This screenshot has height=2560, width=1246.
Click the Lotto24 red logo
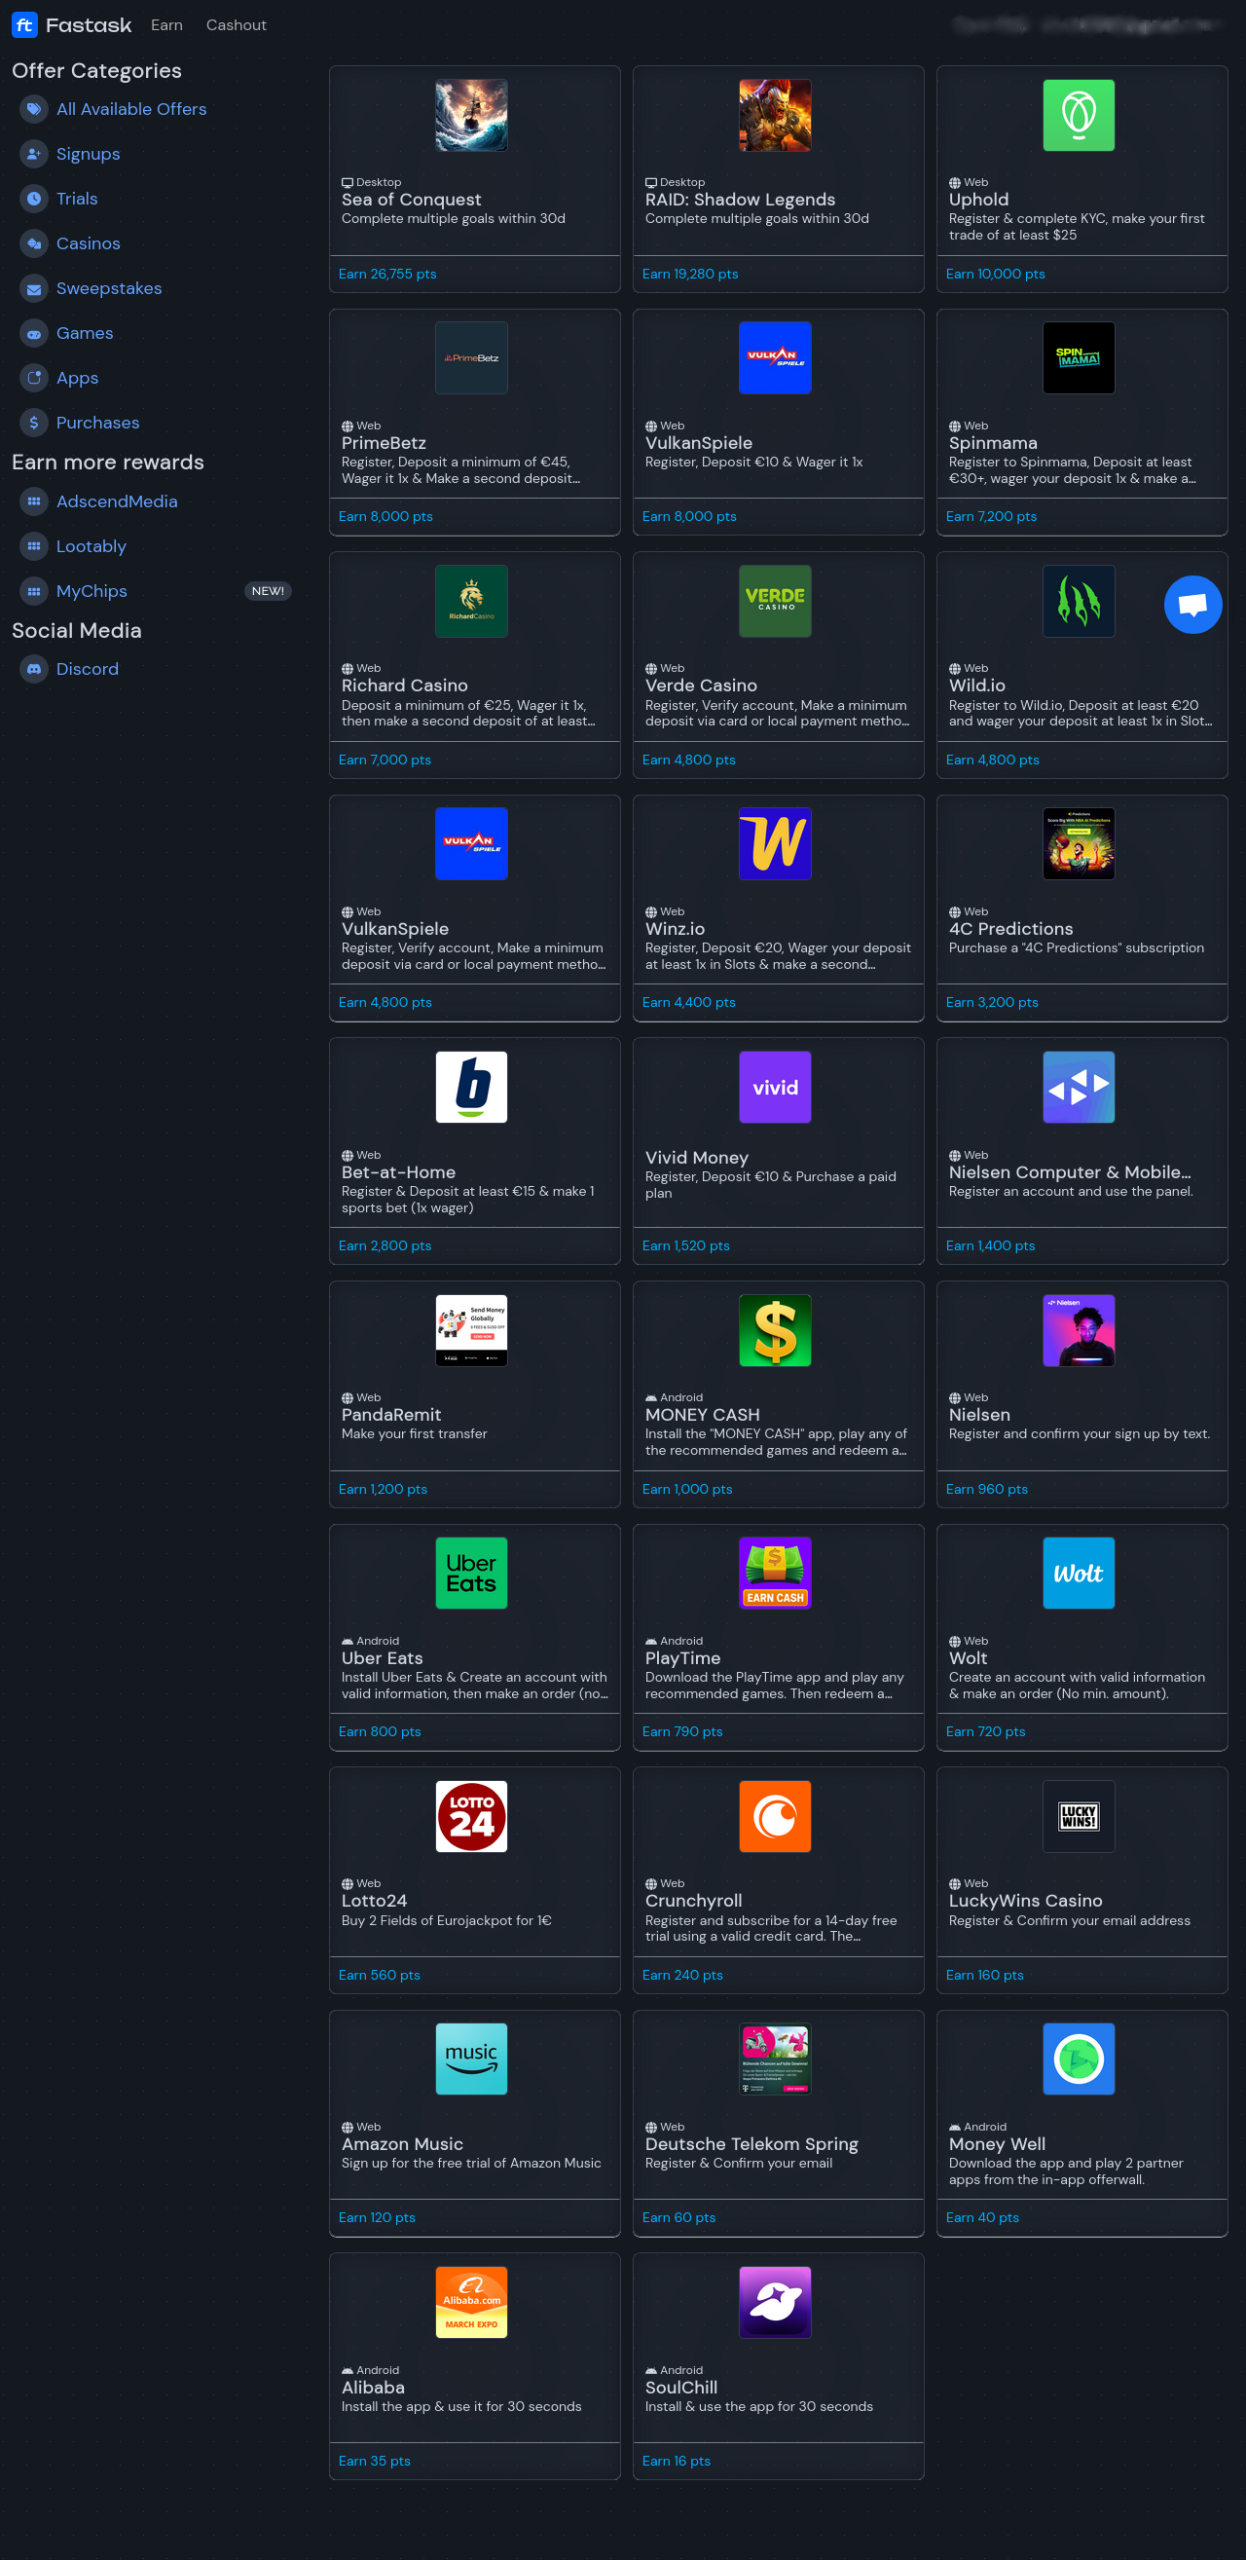pyautogui.click(x=472, y=1817)
